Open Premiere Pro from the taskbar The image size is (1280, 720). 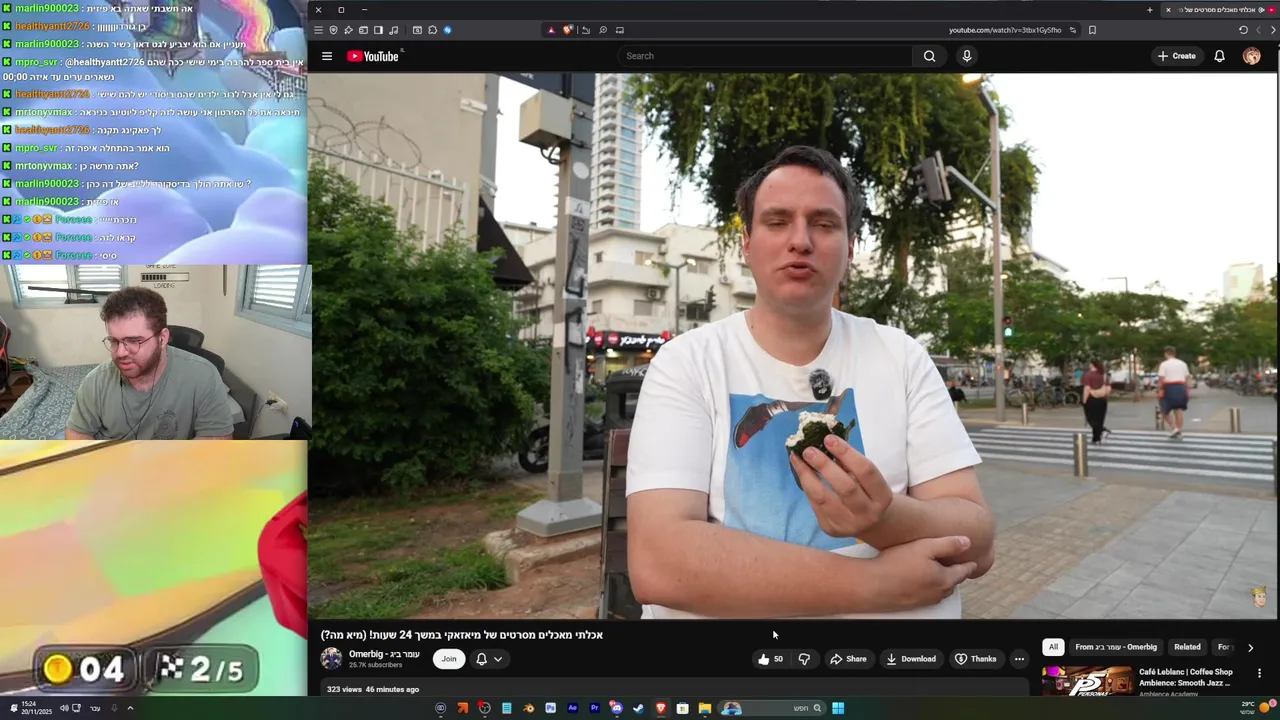click(x=594, y=708)
